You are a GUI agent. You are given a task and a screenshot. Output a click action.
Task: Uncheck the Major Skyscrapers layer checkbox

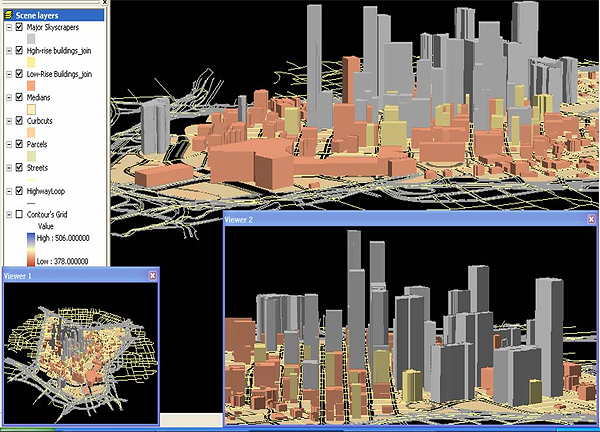tap(19, 27)
